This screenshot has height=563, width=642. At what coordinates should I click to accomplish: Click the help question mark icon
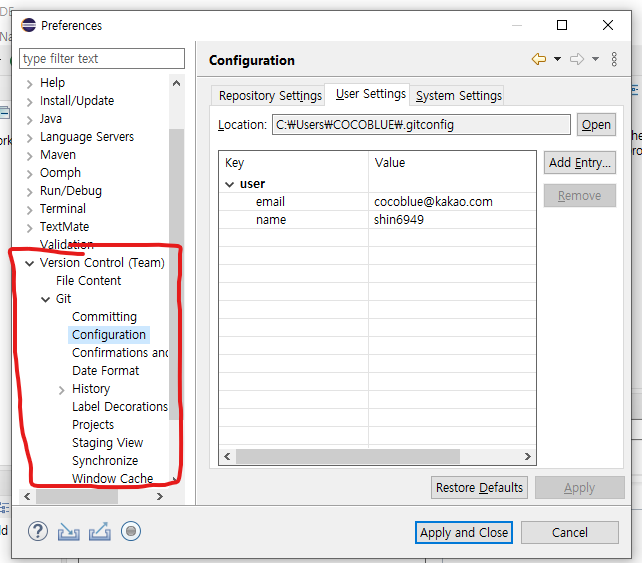coord(38,531)
